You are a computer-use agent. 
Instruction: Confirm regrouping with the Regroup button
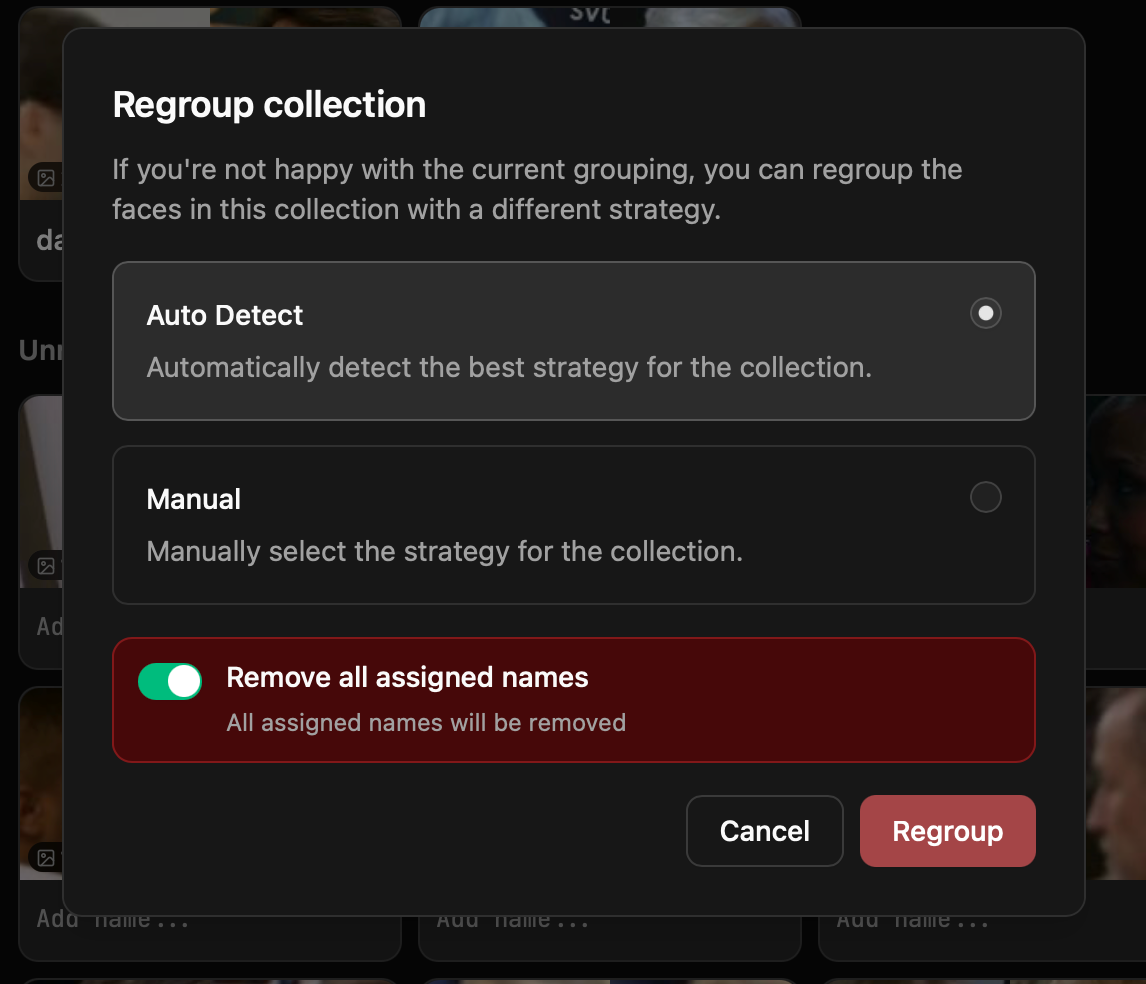[946, 831]
